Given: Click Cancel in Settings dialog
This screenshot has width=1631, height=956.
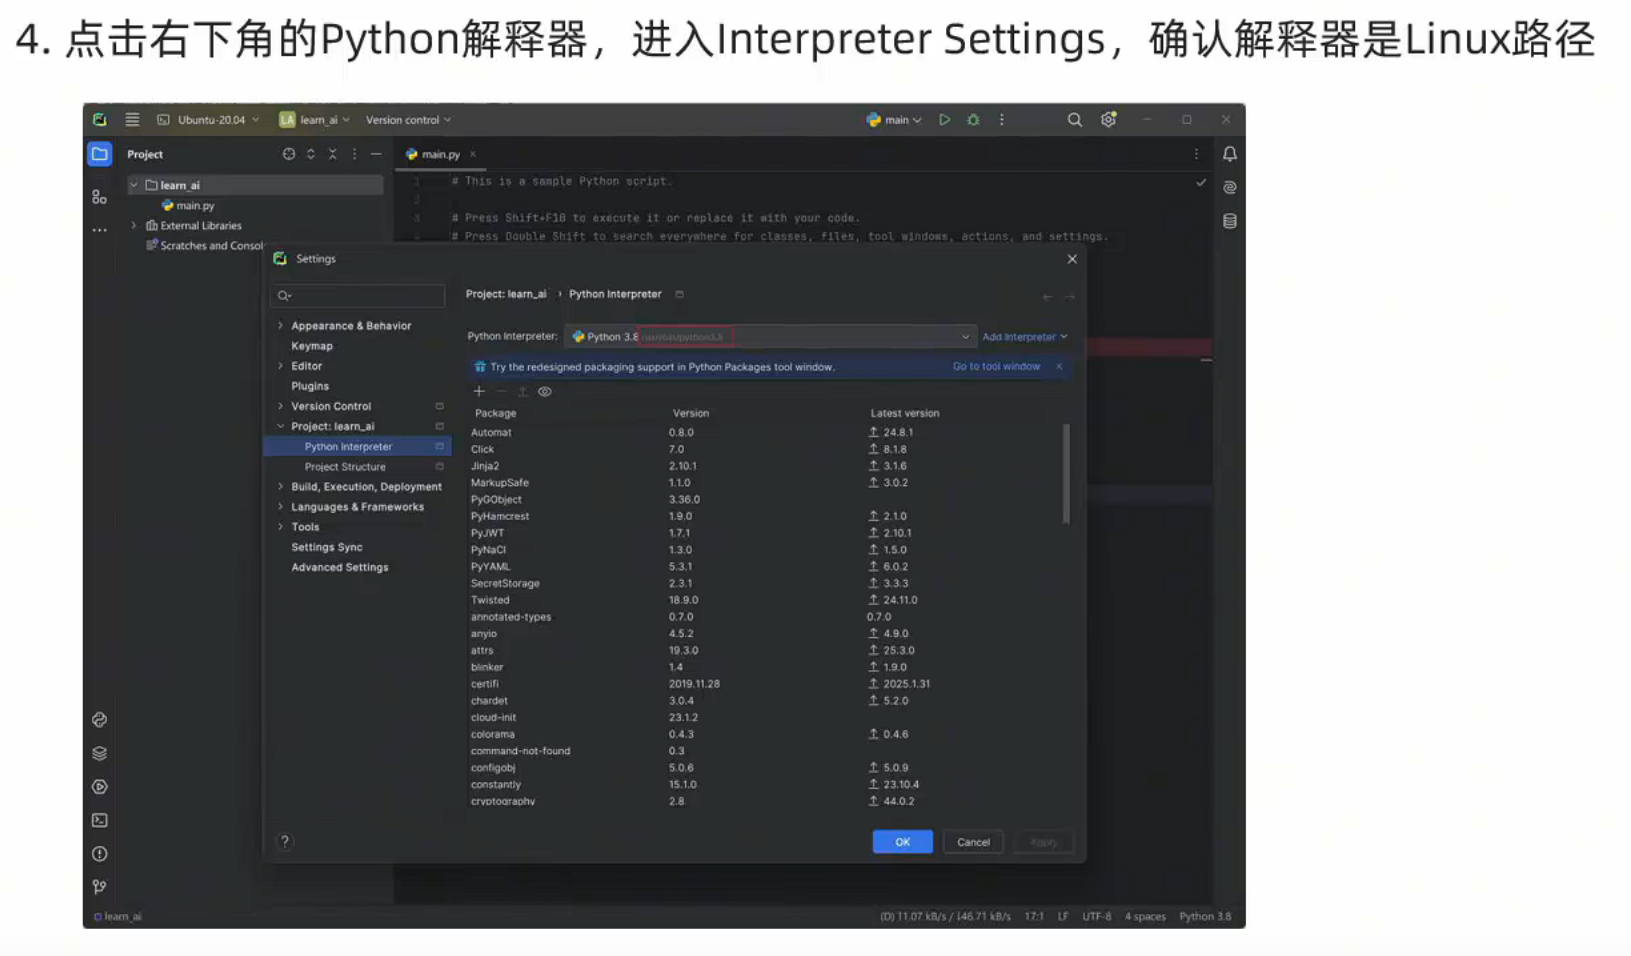Looking at the screenshot, I should click(973, 842).
